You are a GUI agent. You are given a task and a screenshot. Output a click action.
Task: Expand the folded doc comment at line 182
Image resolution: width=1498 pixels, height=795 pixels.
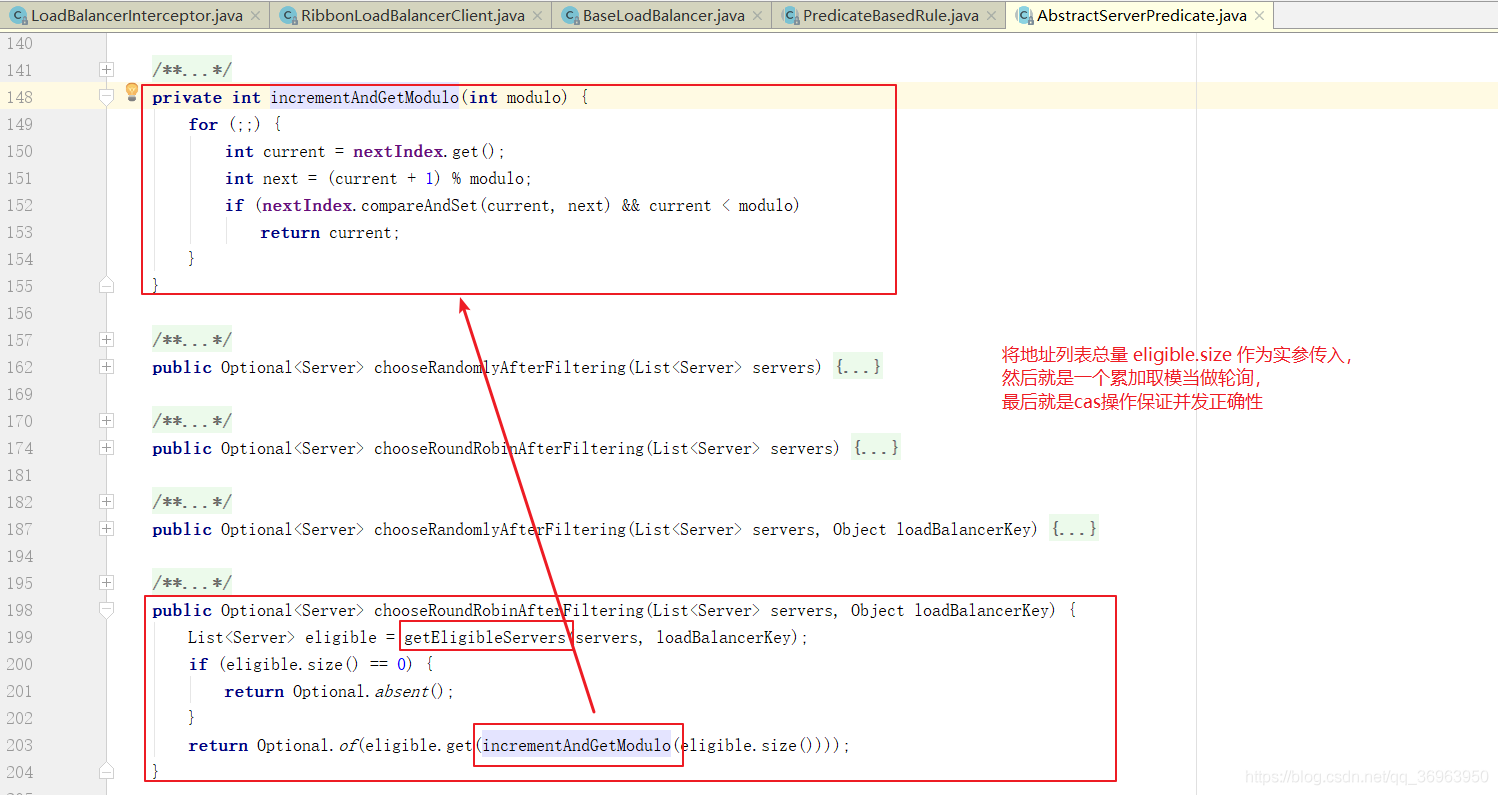106,502
